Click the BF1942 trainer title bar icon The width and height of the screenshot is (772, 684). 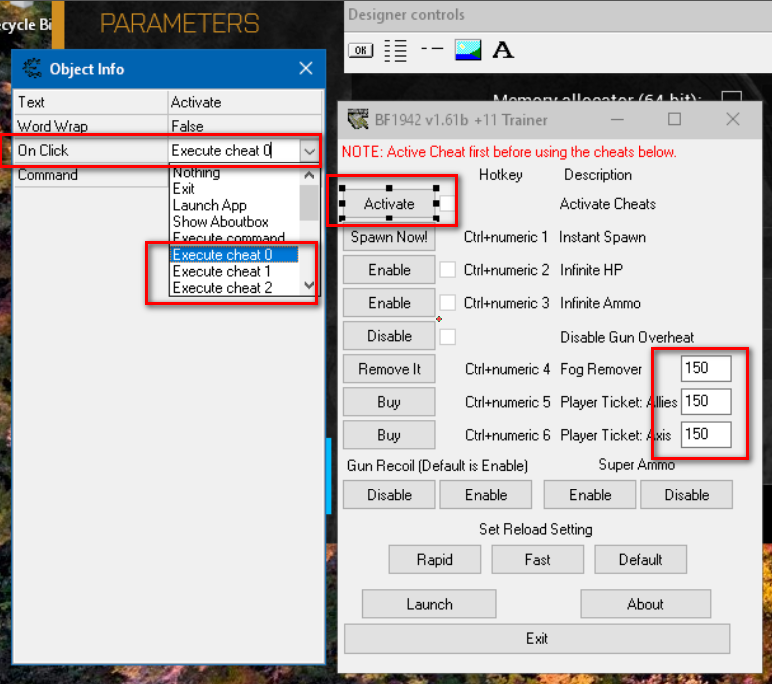pyautogui.click(x=357, y=120)
